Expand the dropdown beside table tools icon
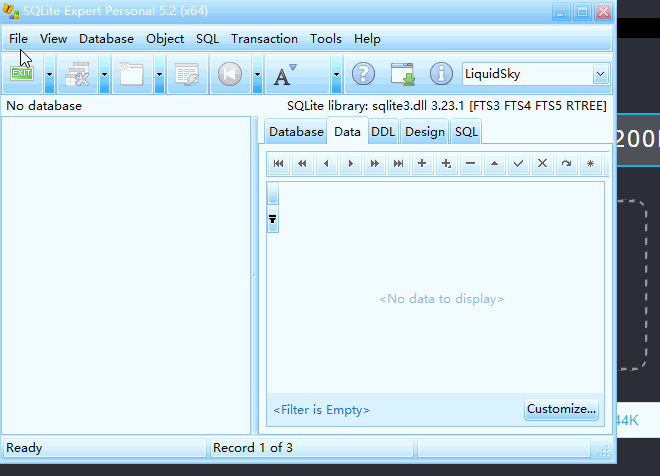This screenshot has height=476, width=660. pos(104,74)
